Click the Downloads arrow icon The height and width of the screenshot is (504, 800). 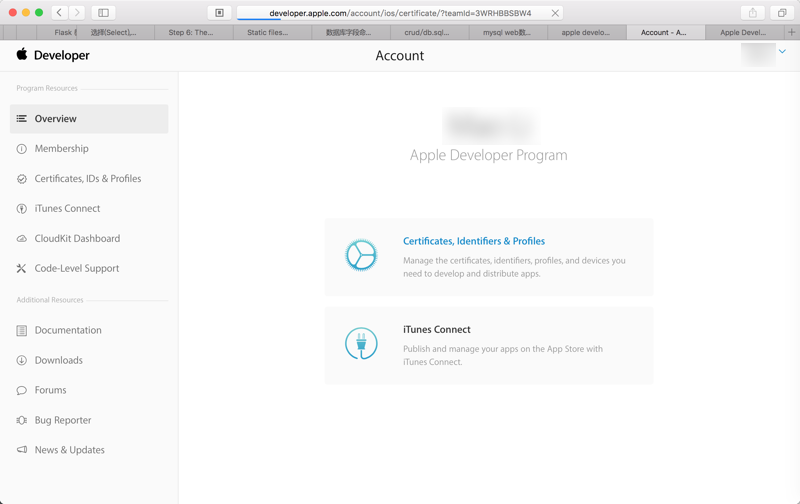coord(21,360)
